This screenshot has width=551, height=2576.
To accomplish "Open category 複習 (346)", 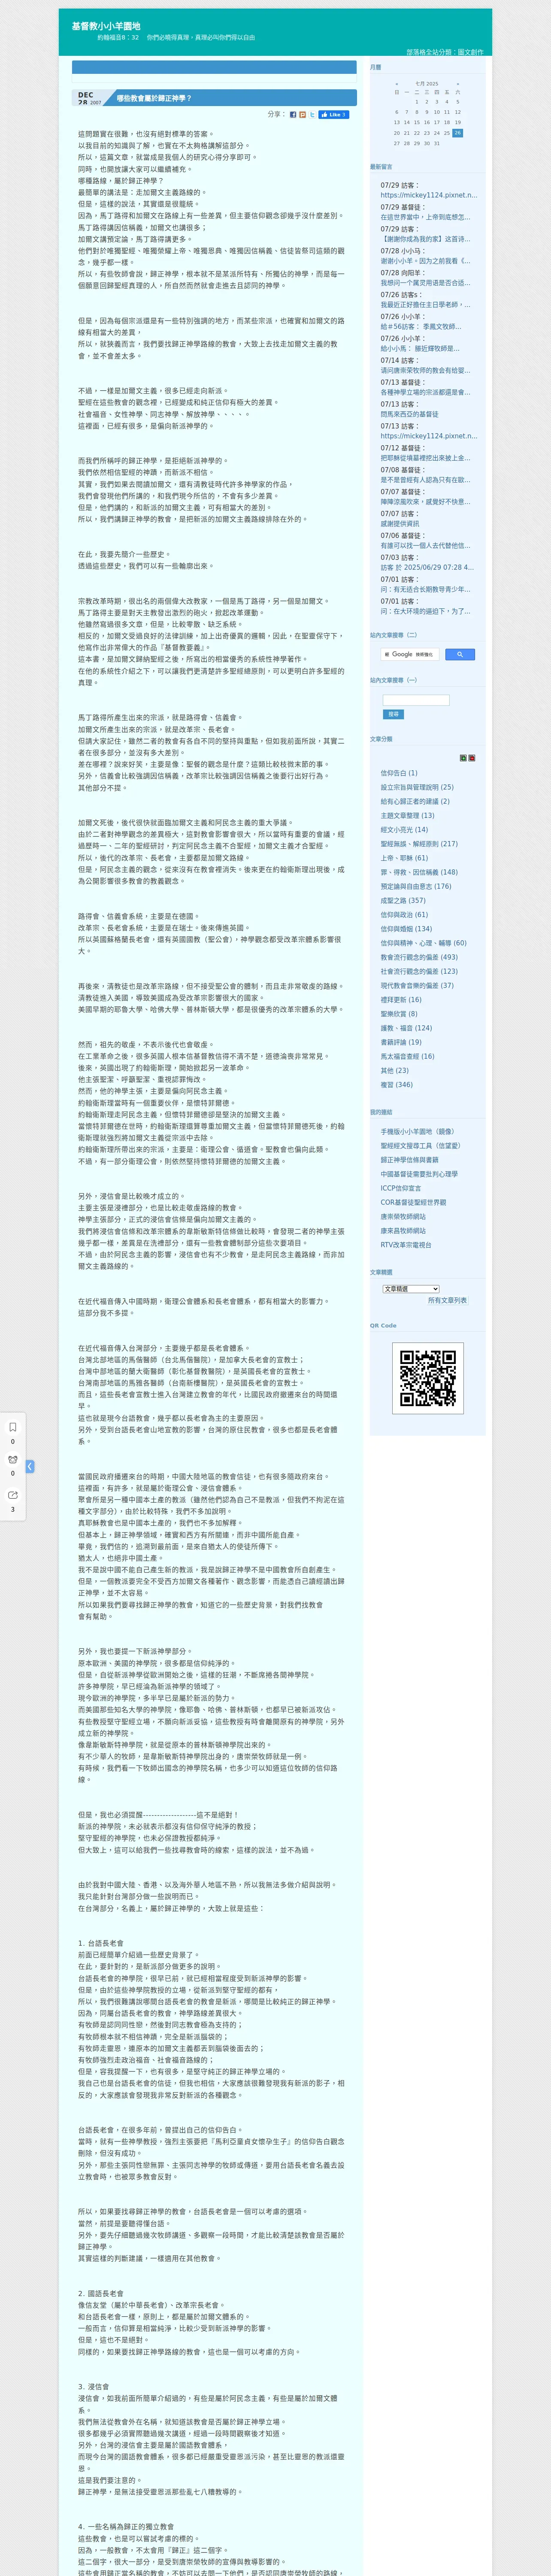I will pyautogui.click(x=396, y=1084).
